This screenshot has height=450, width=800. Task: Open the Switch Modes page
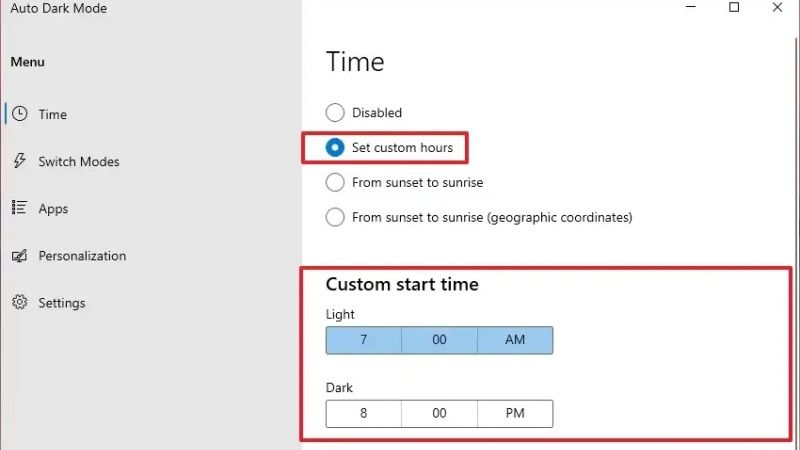point(79,162)
